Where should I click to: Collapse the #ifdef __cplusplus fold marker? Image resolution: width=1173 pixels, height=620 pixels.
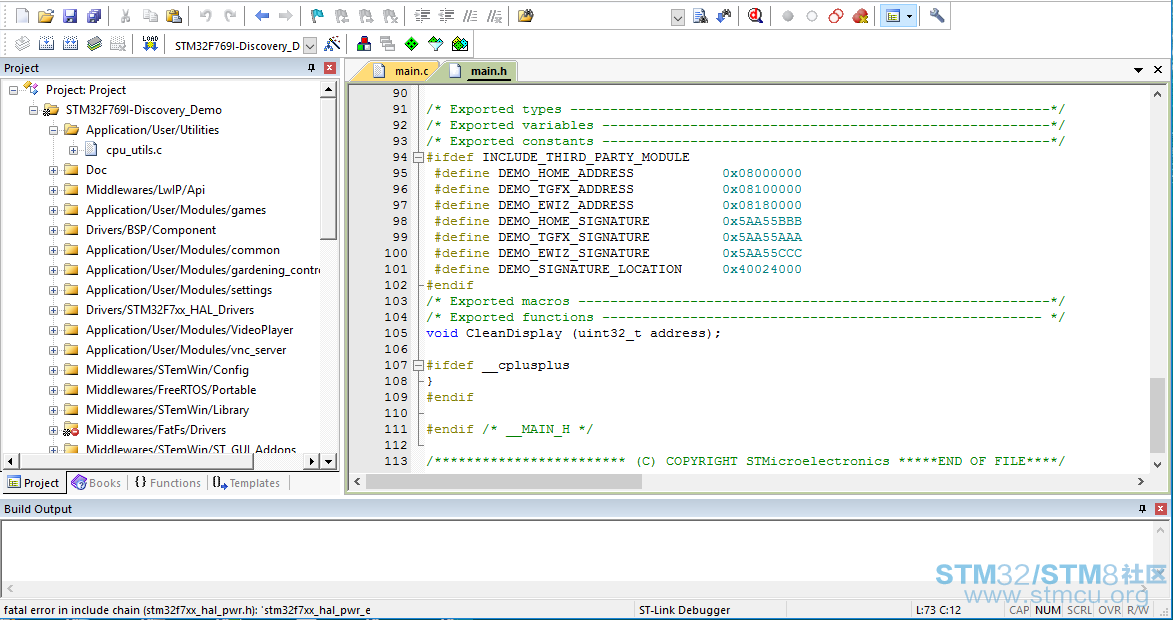coord(417,366)
